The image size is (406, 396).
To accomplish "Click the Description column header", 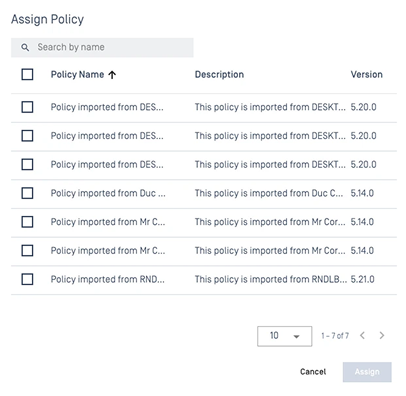I will click(x=219, y=74).
